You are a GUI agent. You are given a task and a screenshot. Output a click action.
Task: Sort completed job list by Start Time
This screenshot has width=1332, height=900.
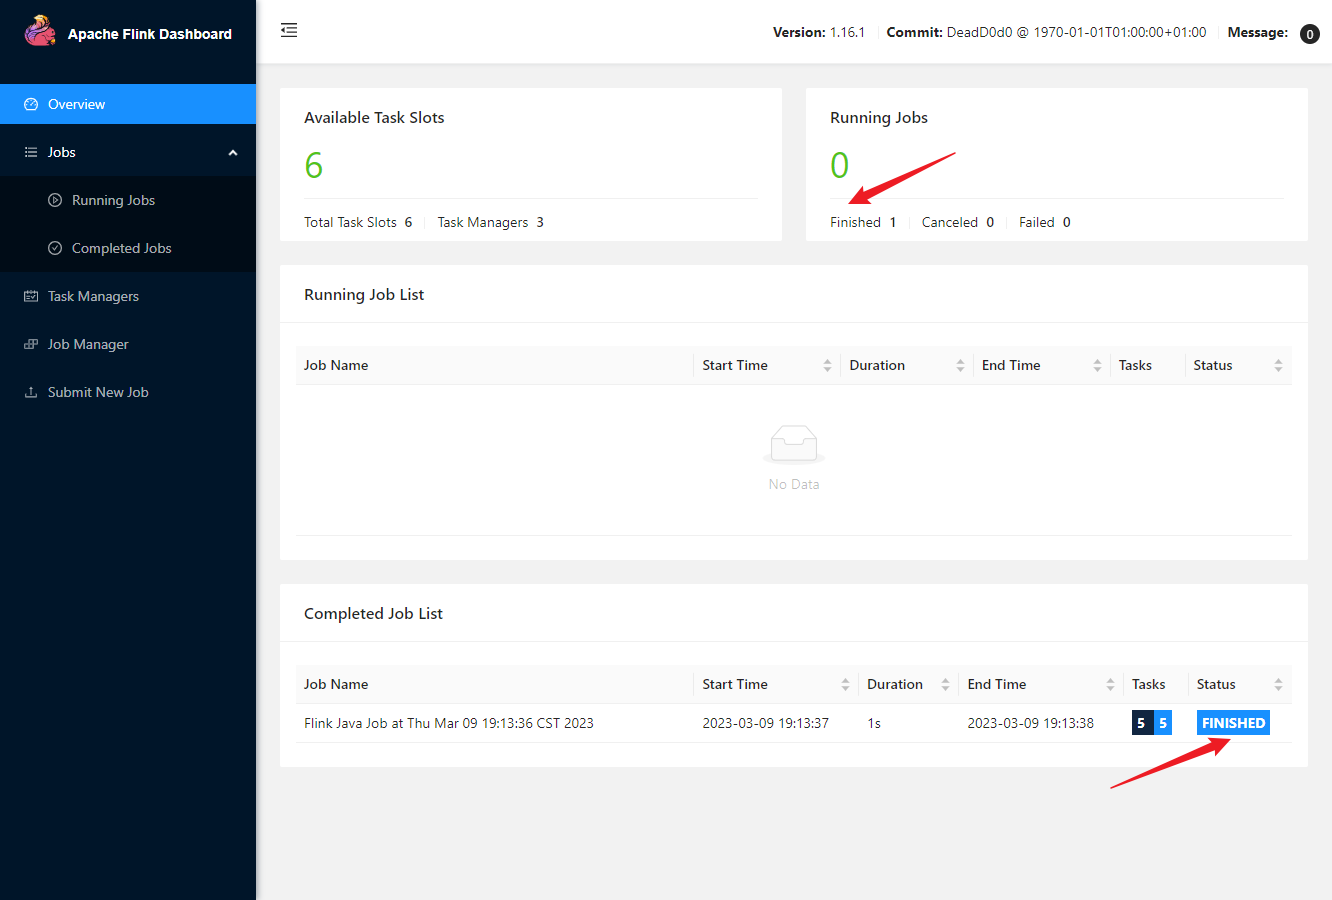coord(845,684)
